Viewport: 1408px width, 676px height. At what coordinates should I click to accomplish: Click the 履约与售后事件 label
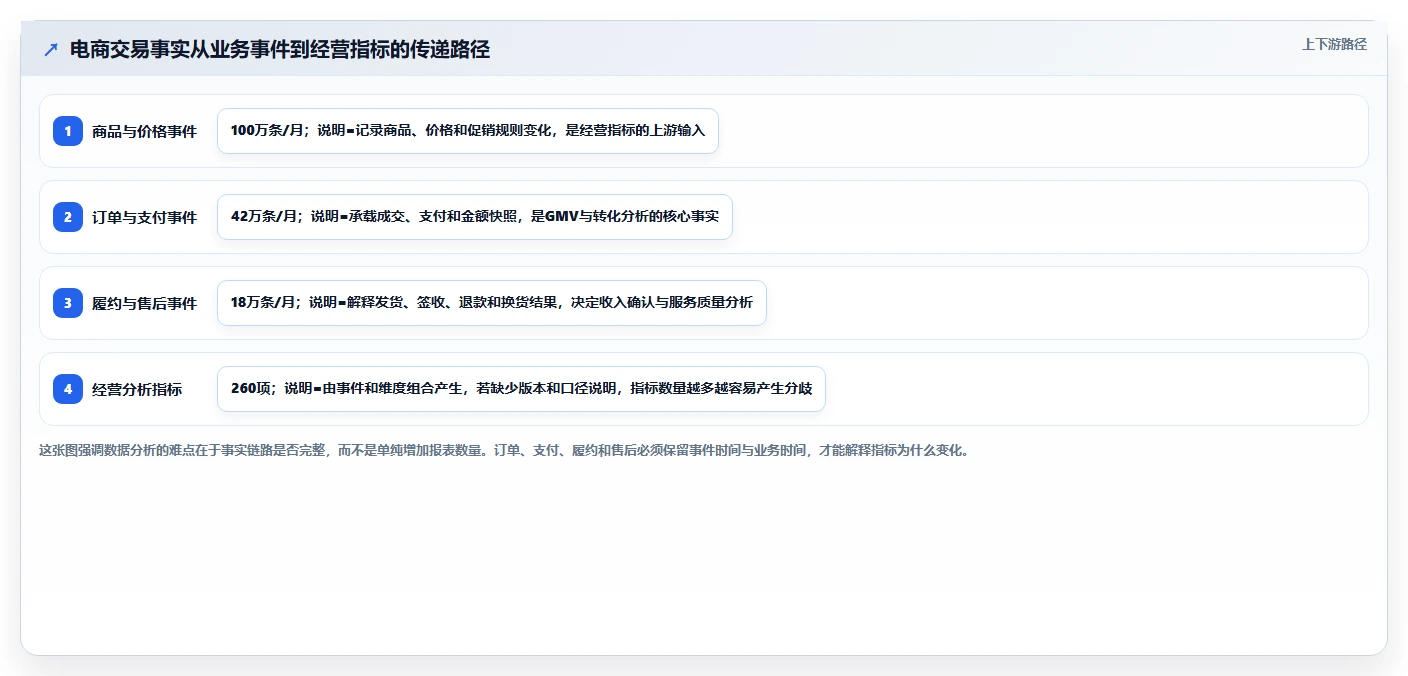(144, 303)
